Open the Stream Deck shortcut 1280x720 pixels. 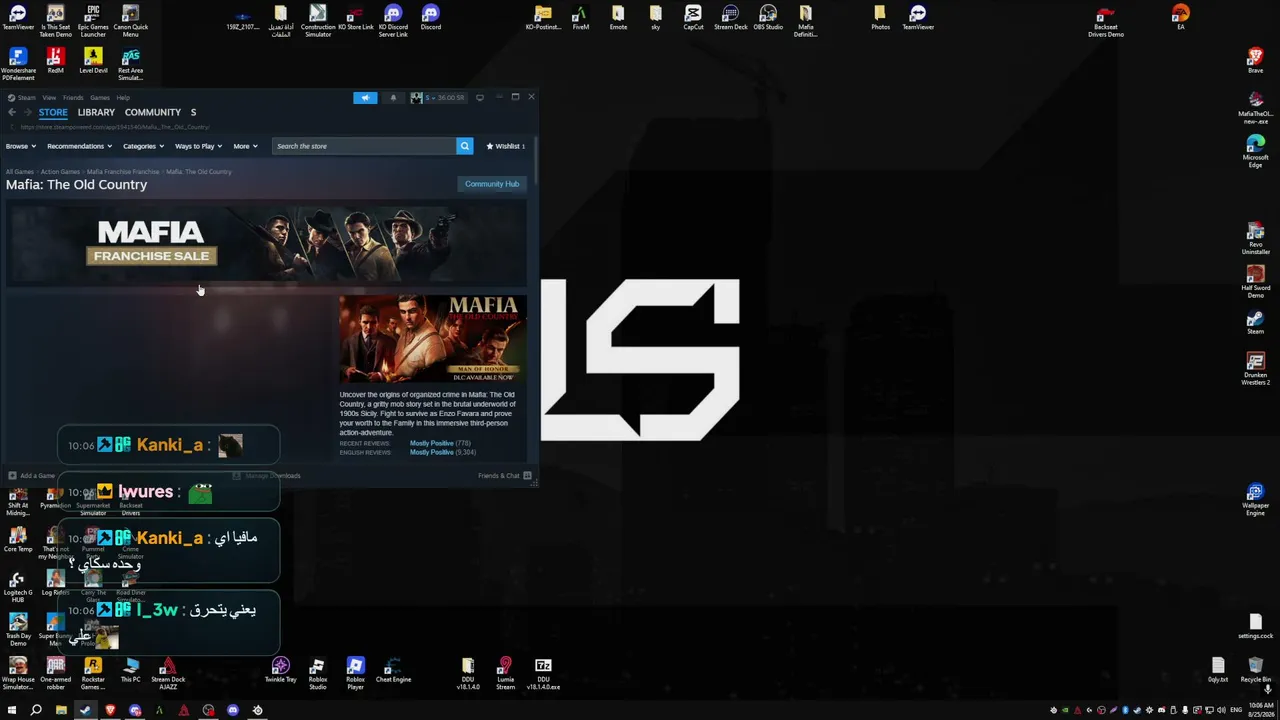pos(730,18)
